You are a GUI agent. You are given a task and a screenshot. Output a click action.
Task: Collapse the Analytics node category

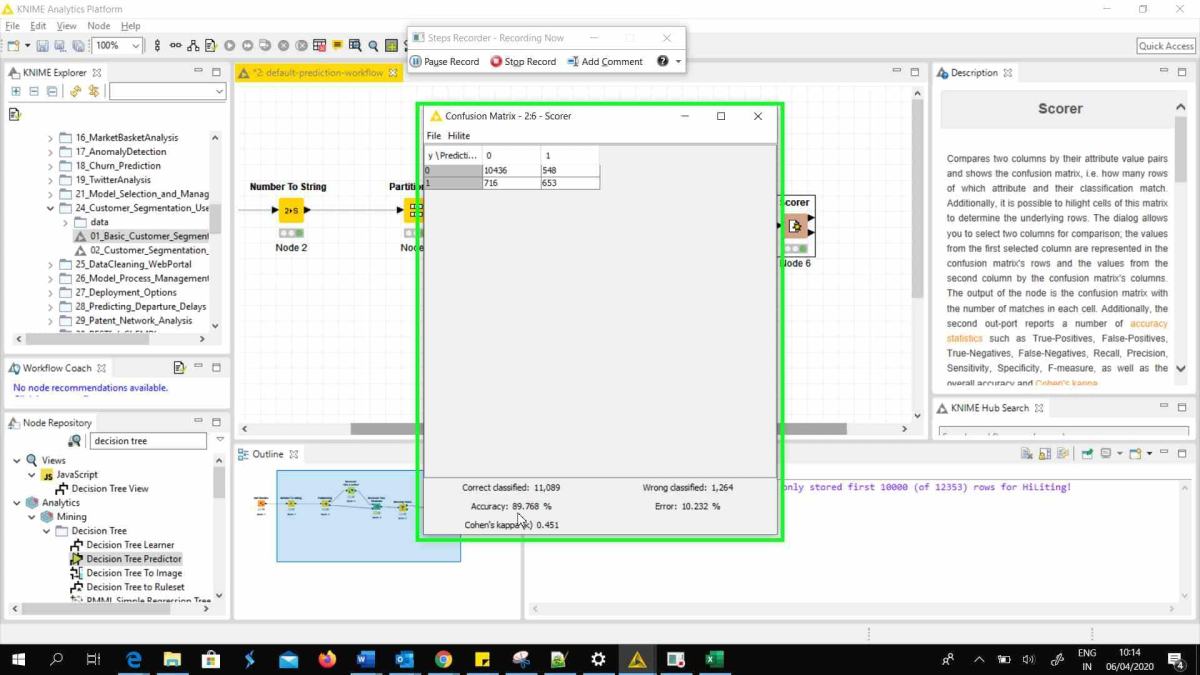click(x=18, y=503)
